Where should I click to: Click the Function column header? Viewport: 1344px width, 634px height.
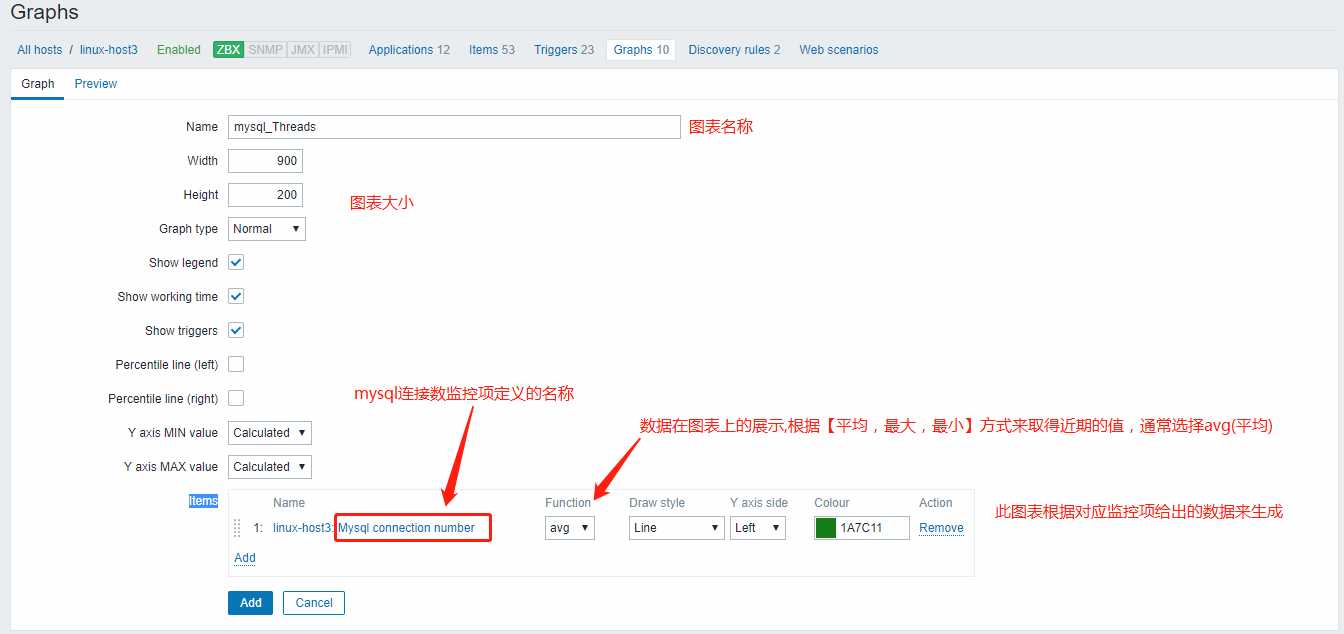(568, 503)
